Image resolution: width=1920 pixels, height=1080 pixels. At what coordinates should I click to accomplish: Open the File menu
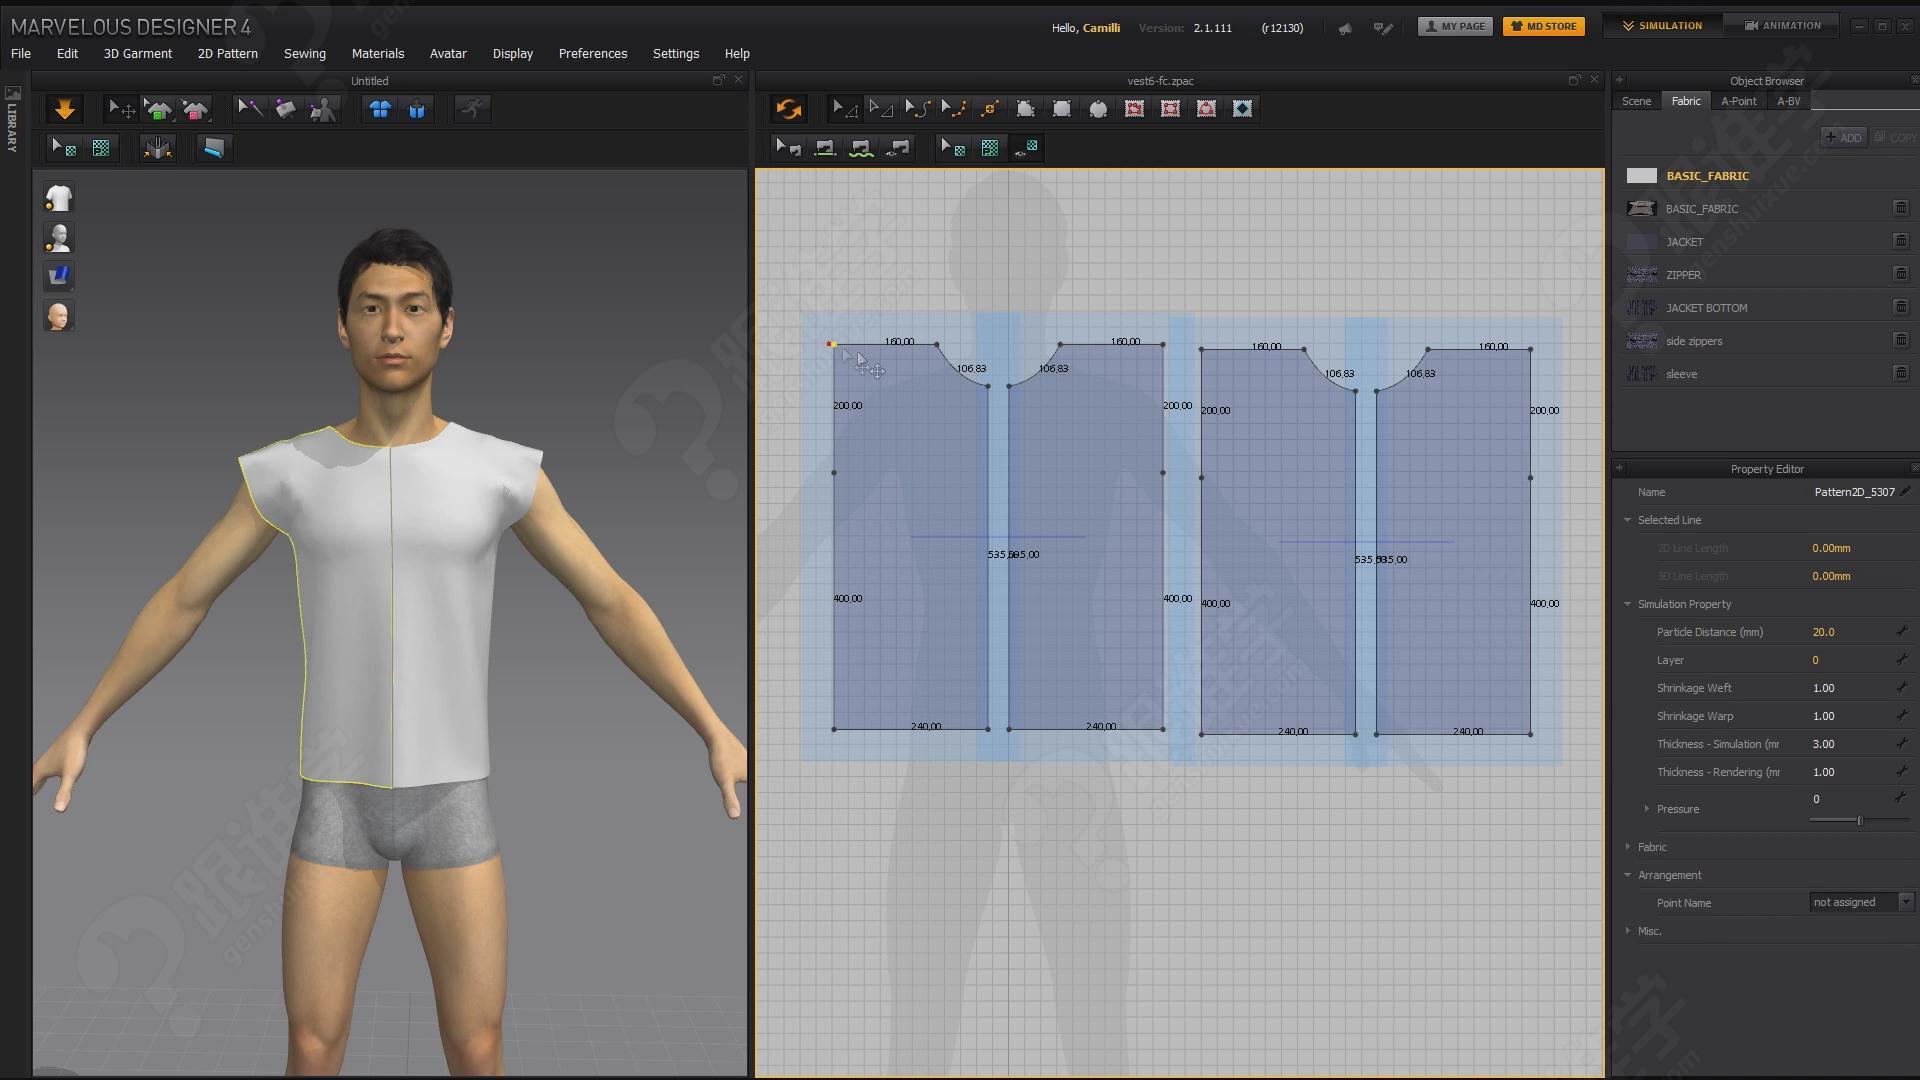(21, 53)
